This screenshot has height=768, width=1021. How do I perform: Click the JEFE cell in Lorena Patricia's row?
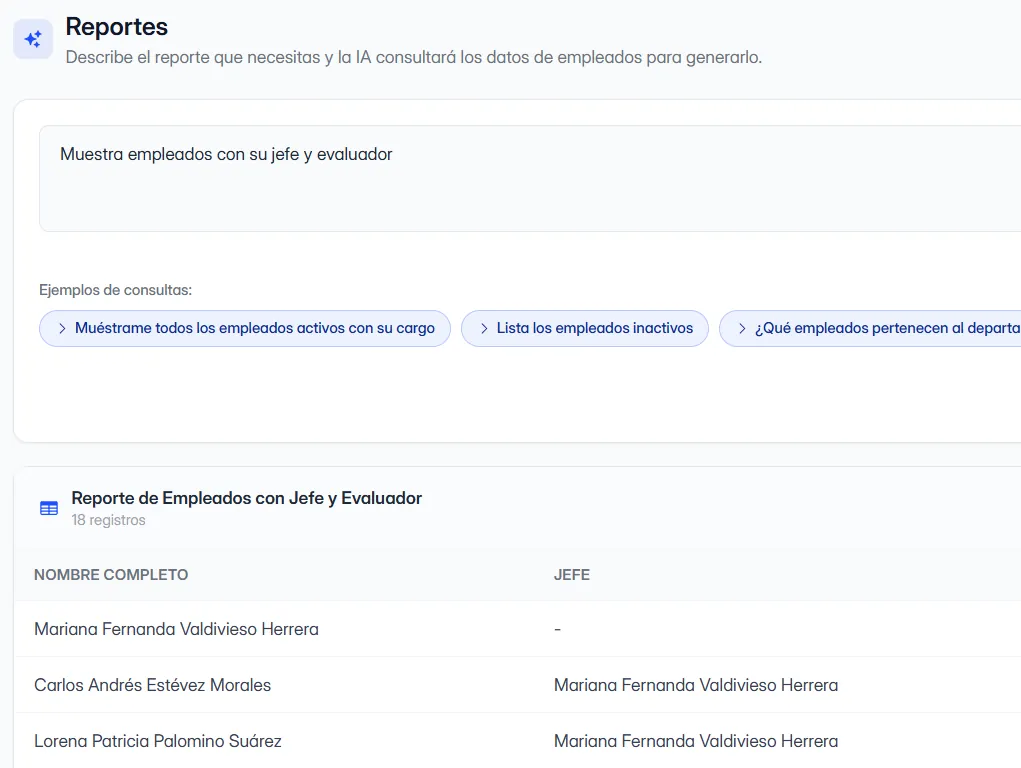(696, 741)
